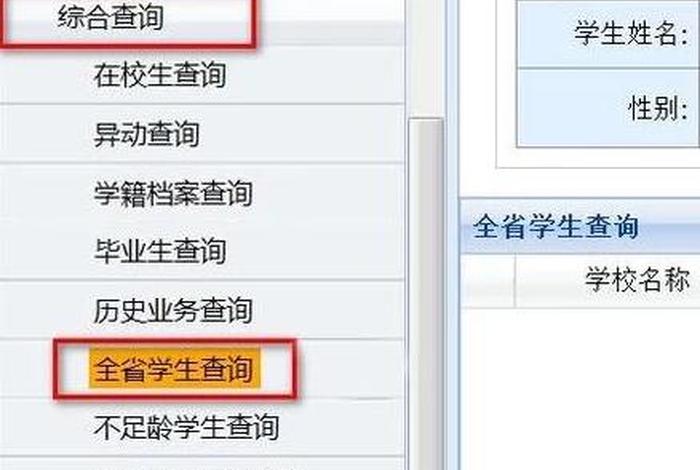Open 学籍档案查询 from the sidebar list
The image size is (700, 470).
tap(173, 193)
